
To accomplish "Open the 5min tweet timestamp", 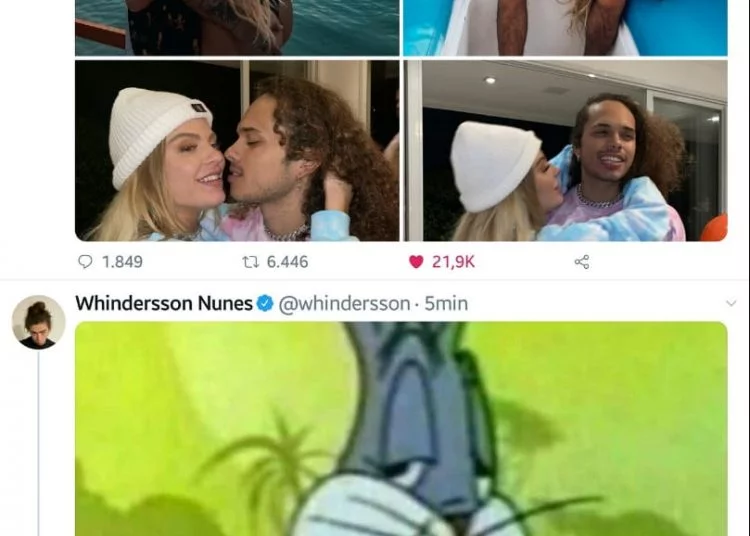I will pos(446,304).
